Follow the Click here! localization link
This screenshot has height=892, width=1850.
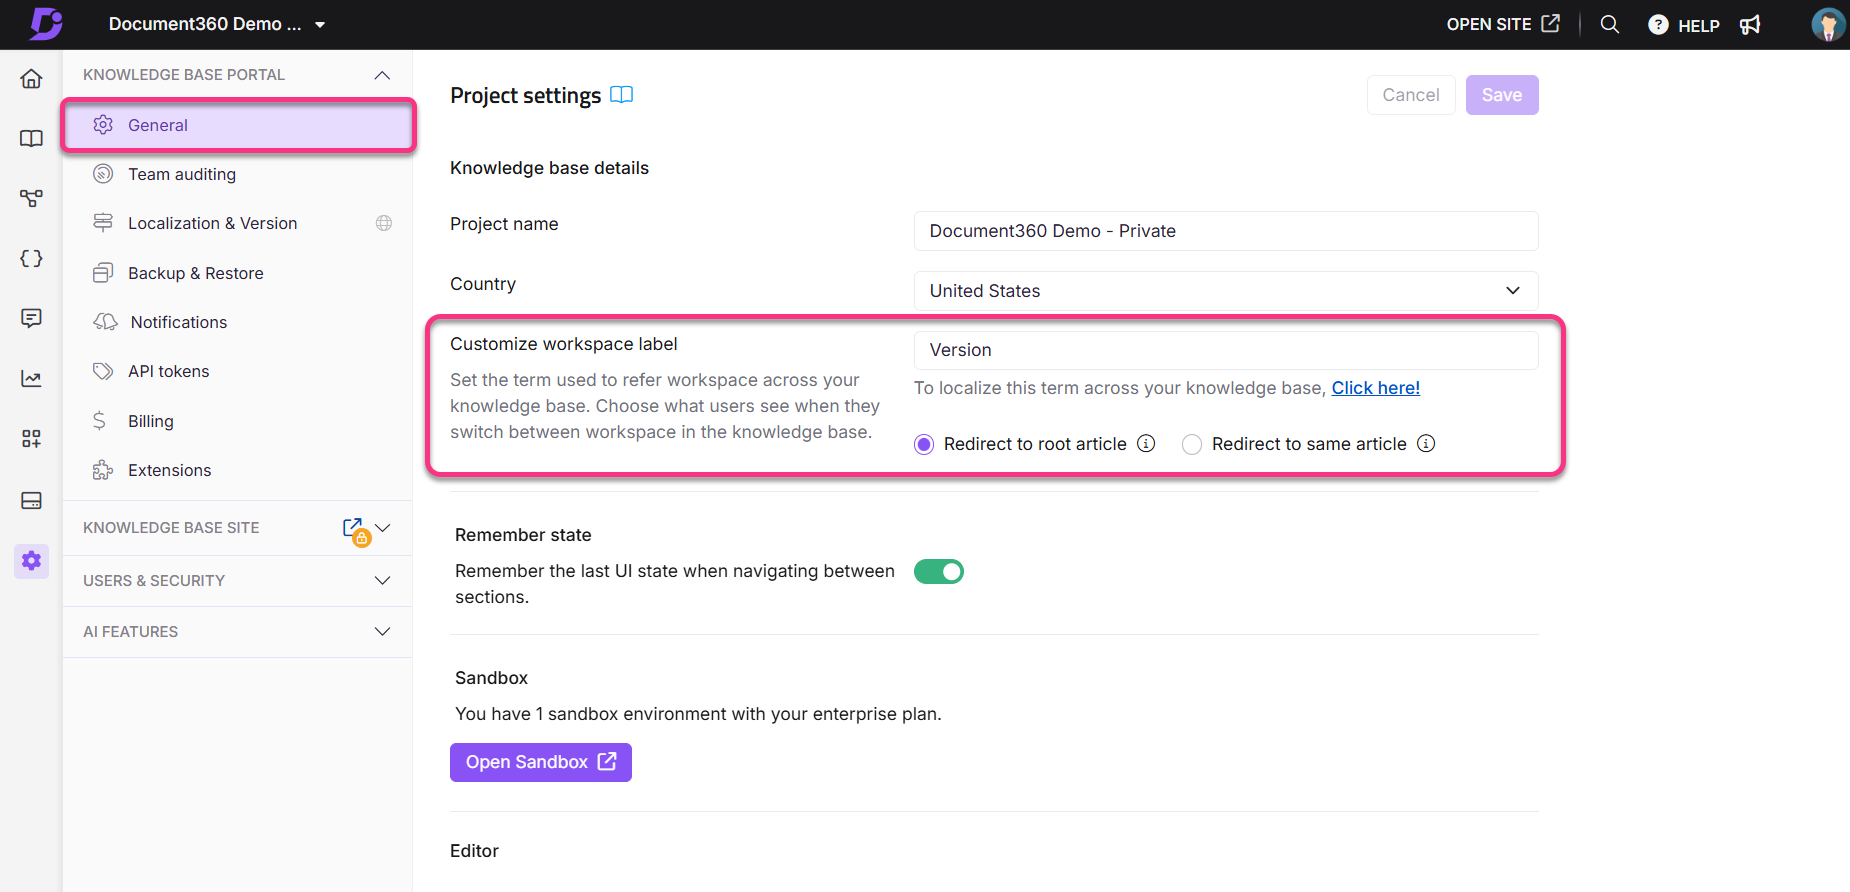tap(1375, 388)
